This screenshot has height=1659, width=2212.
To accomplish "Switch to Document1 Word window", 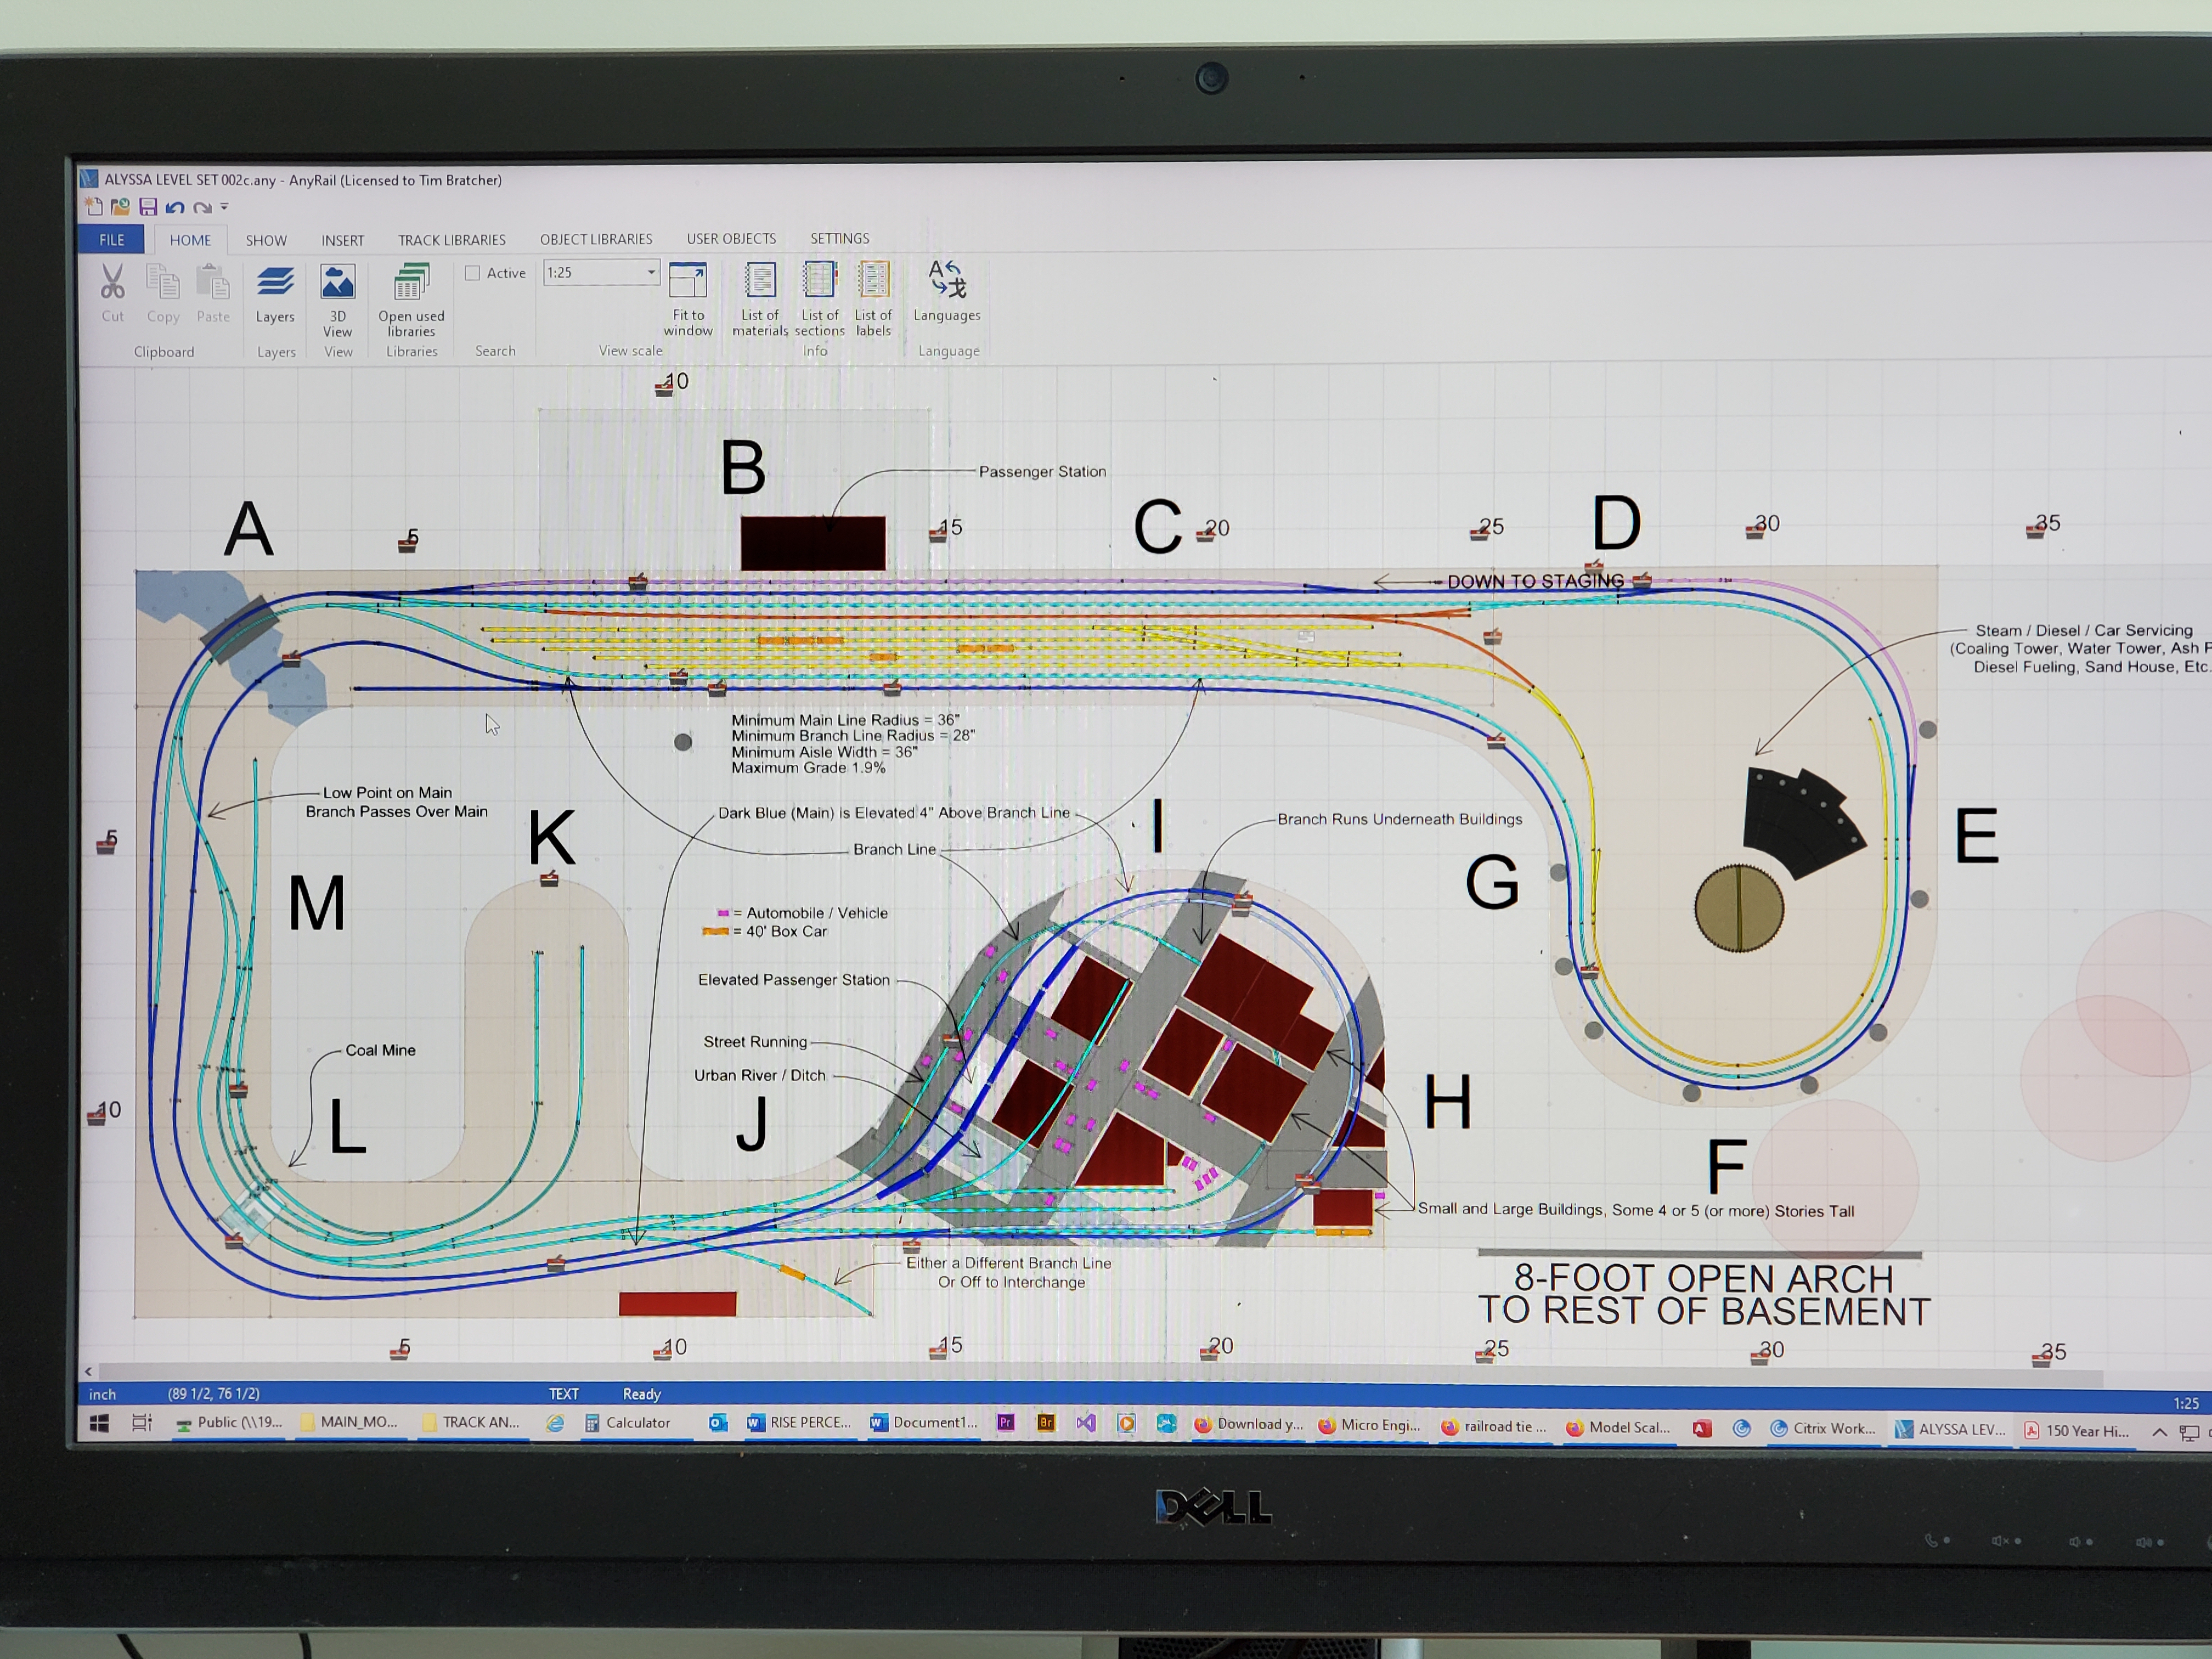I will (924, 1423).
